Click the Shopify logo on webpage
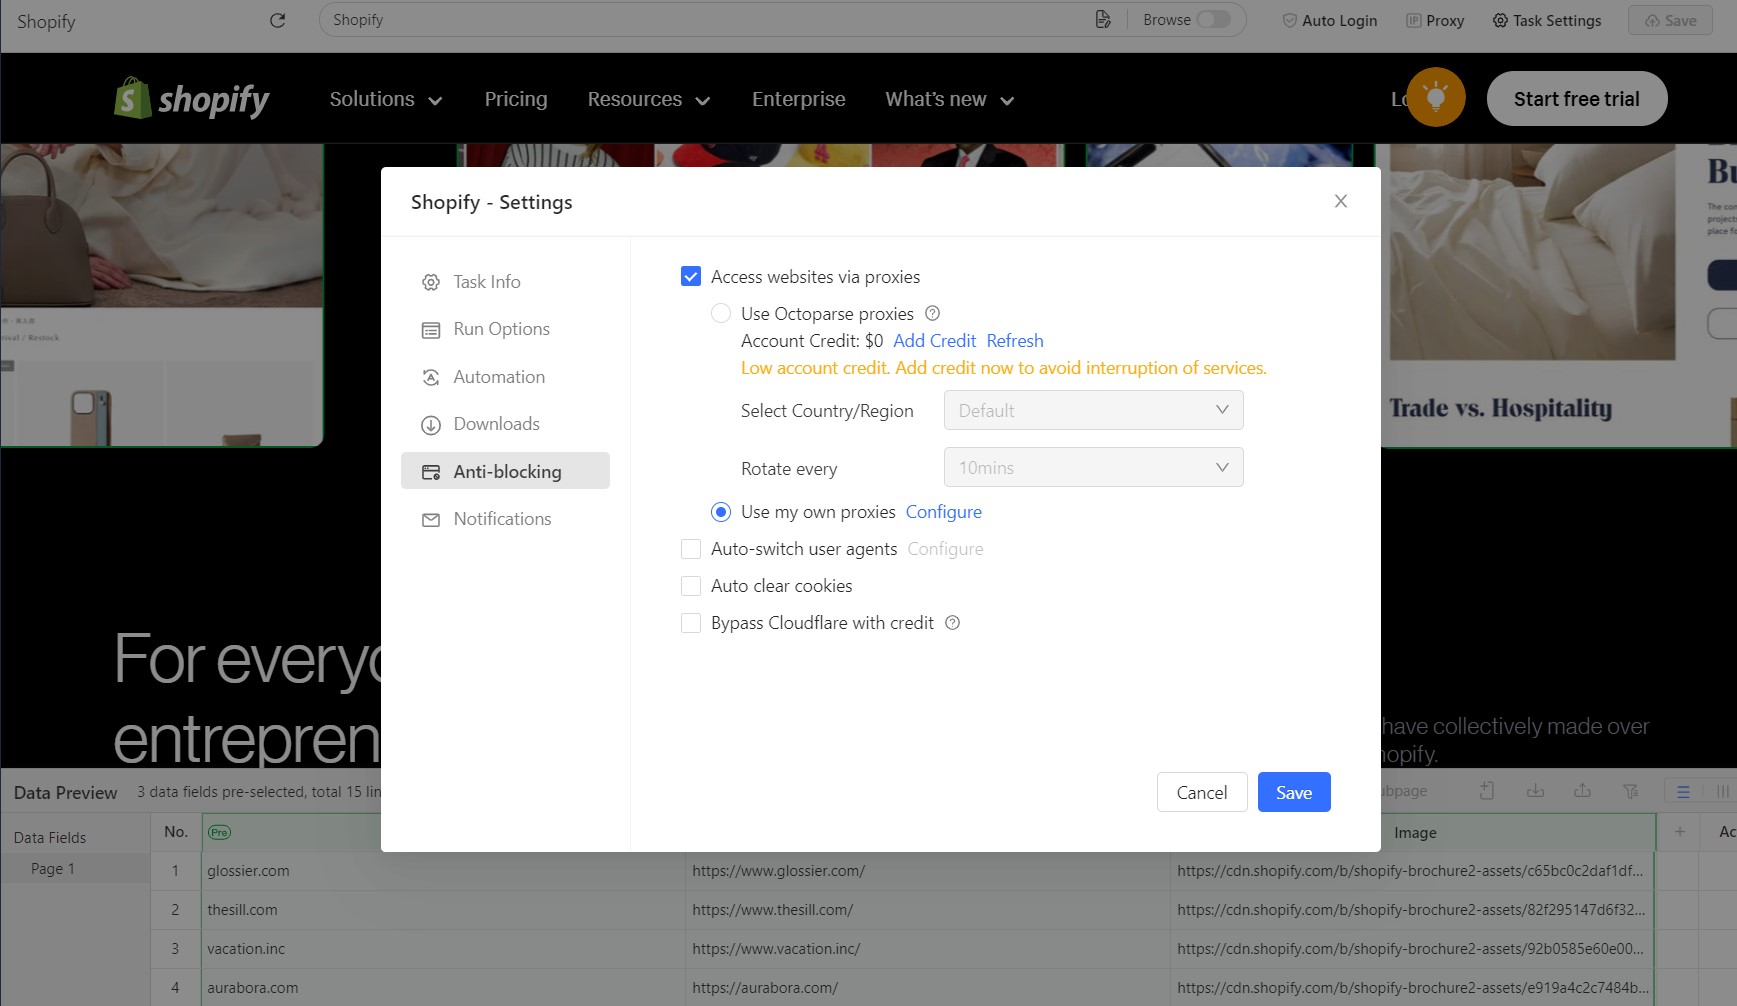The width and height of the screenshot is (1737, 1006). tap(191, 99)
